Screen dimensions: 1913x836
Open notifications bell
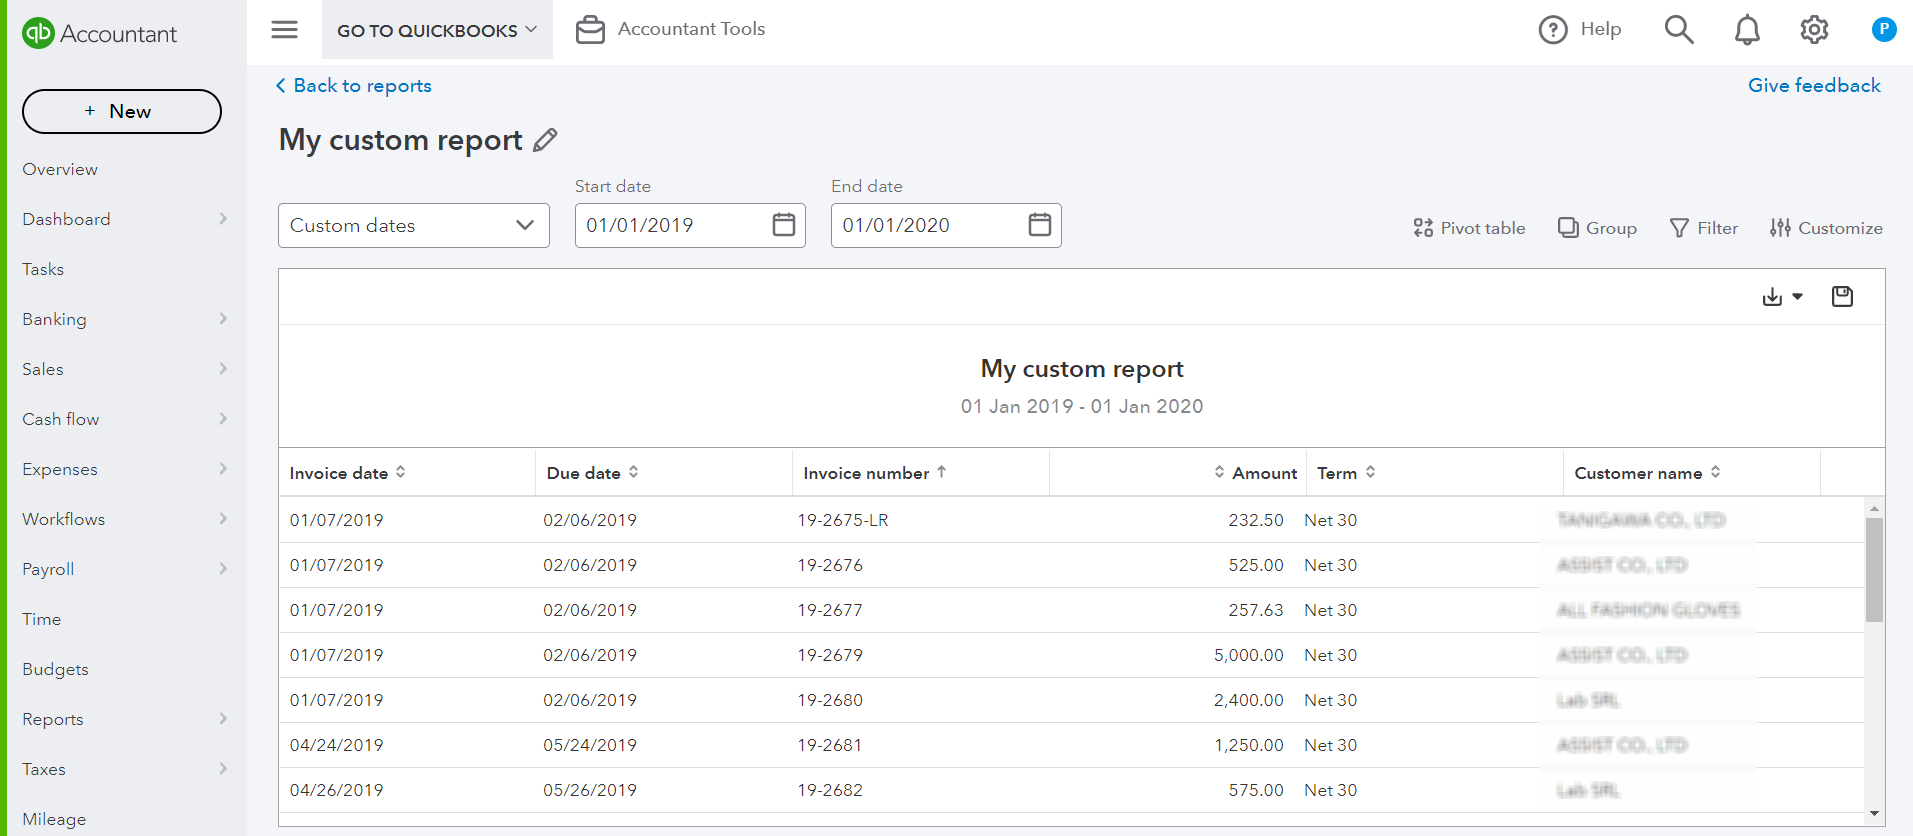1747,30
